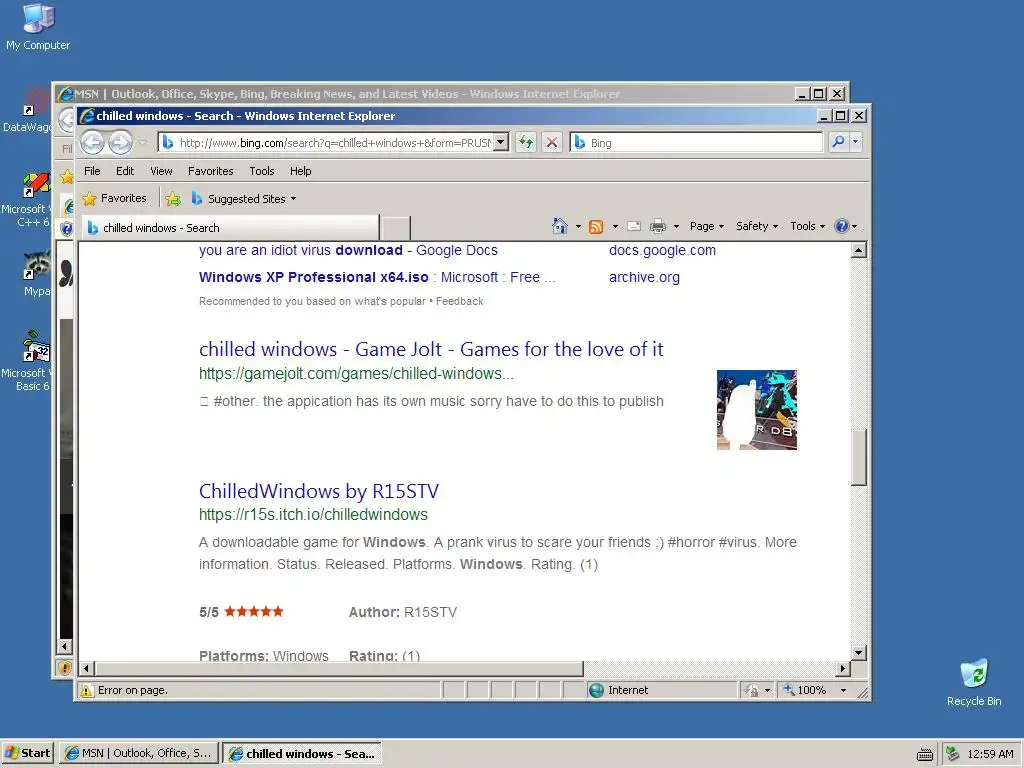This screenshot has height=768, width=1024.
Task: Open the Home button dropdown arrow
Action: 578,227
